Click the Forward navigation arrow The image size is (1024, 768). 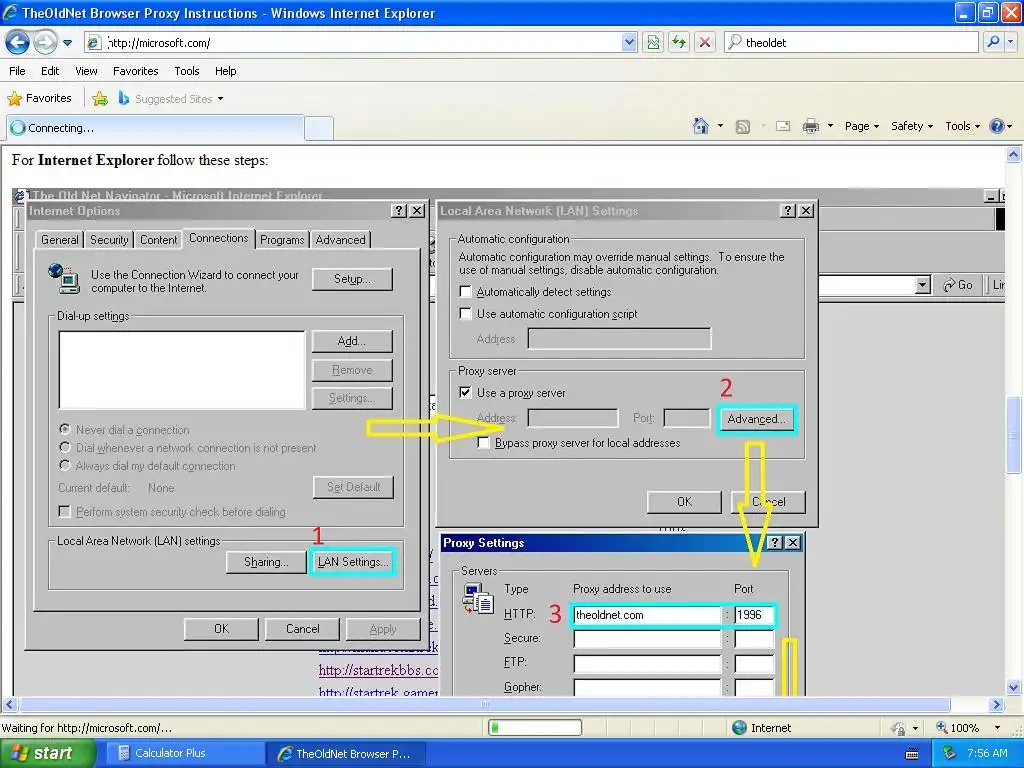tap(45, 43)
